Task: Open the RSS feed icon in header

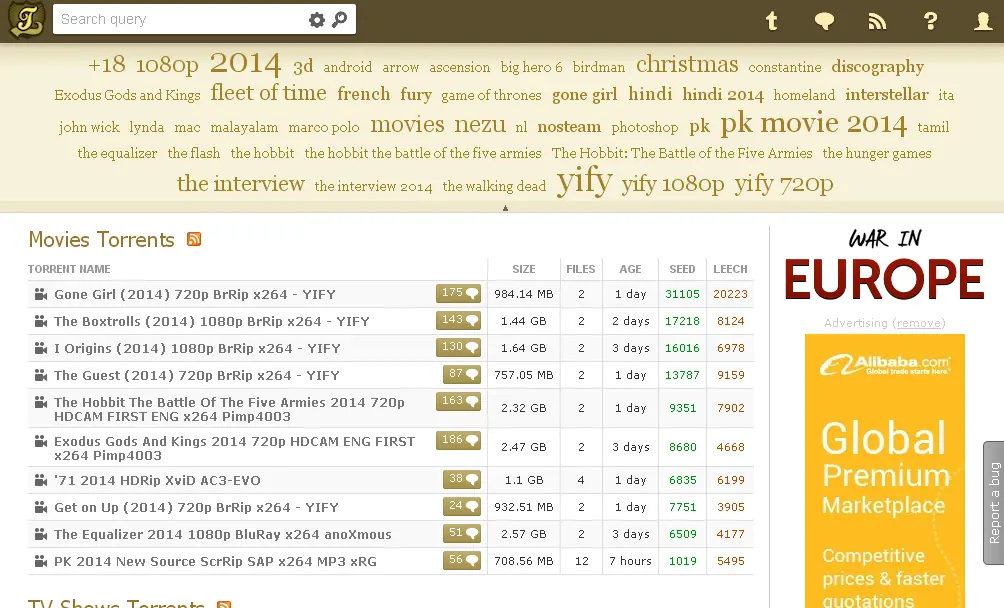Action: [877, 22]
